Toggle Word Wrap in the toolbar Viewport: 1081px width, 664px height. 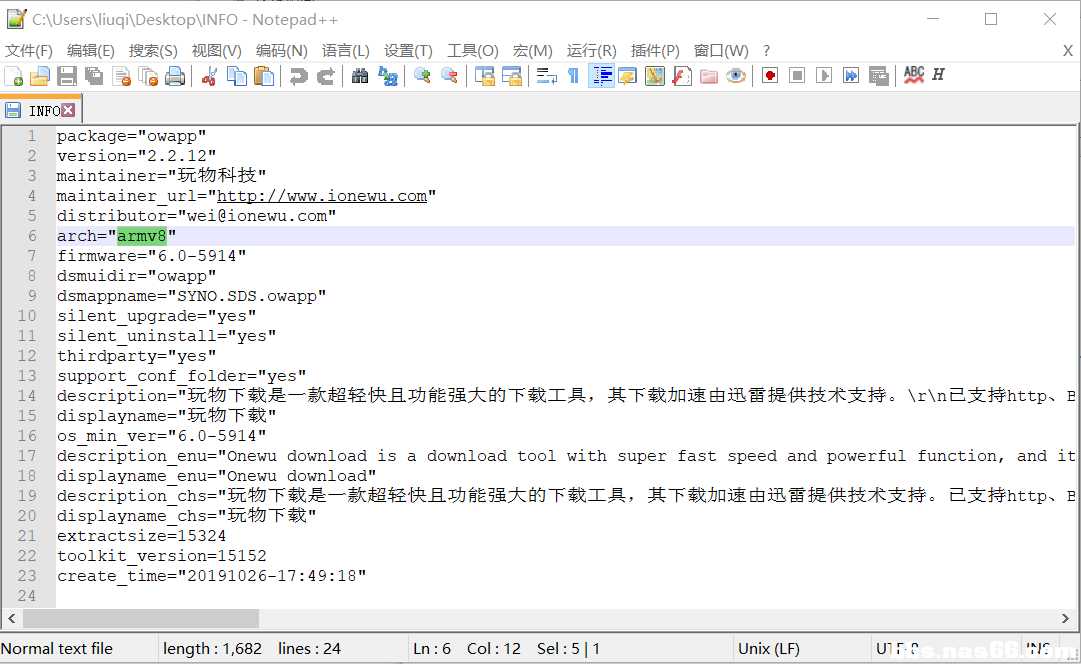point(546,76)
